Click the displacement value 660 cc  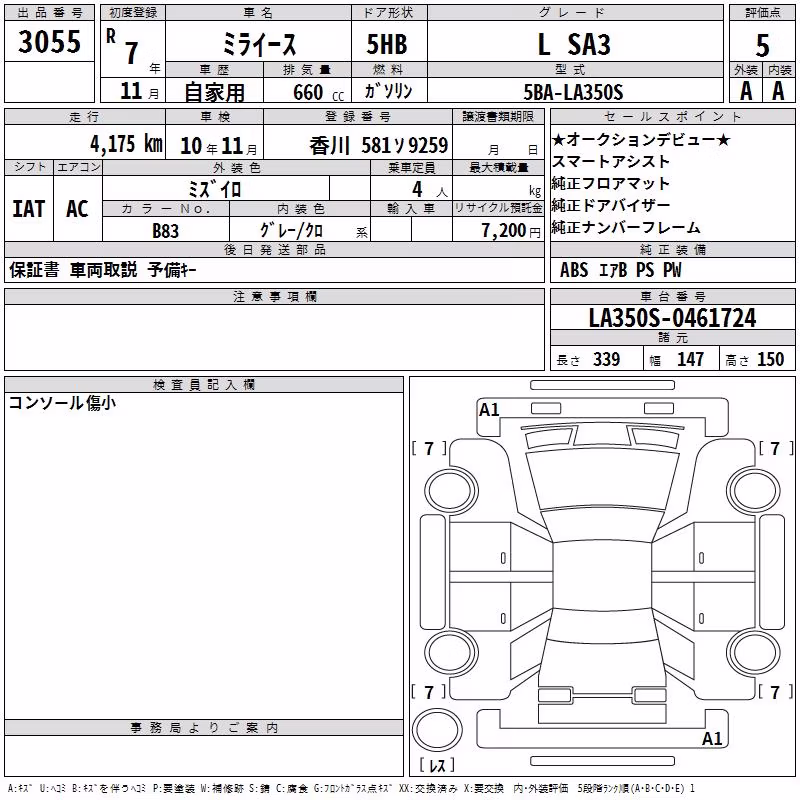point(318,92)
